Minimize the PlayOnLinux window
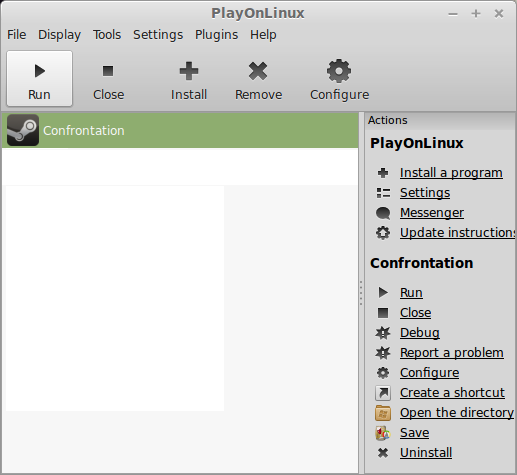This screenshot has height=475, width=517. click(x=453, y=14)
